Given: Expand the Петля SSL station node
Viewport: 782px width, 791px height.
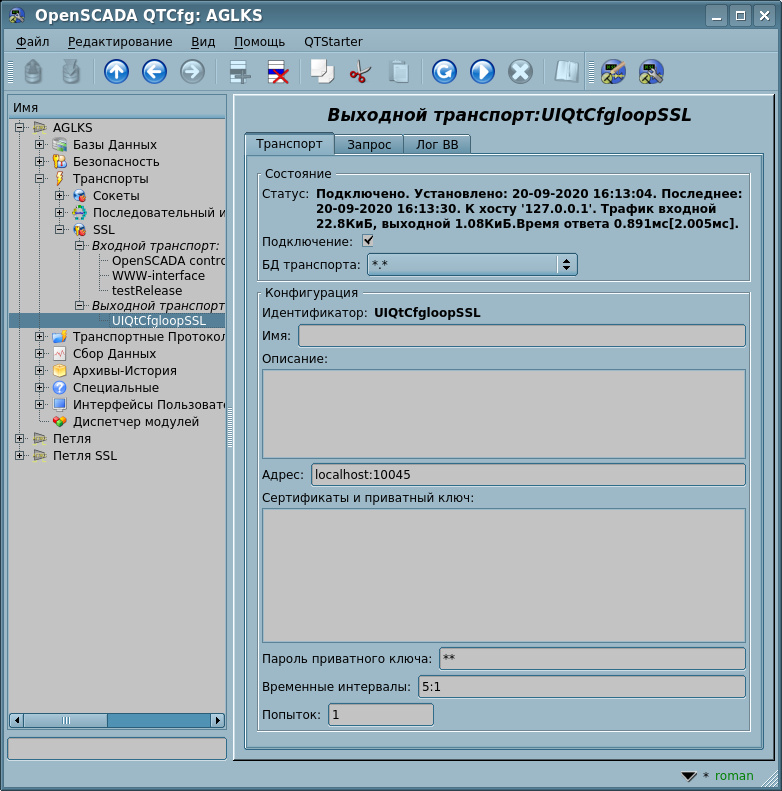Looking at the screenshot, I should (x=19, y=456).
